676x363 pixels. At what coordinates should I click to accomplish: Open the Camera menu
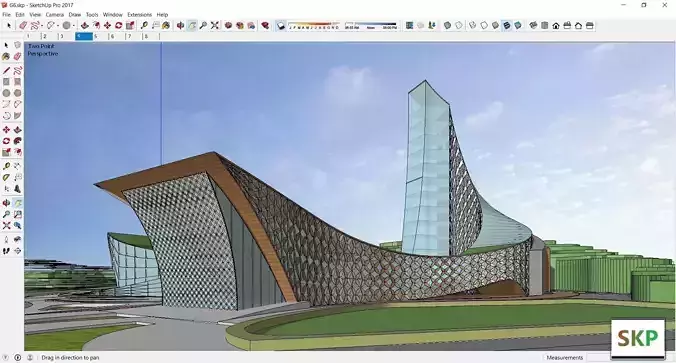[x=55, y=15]
